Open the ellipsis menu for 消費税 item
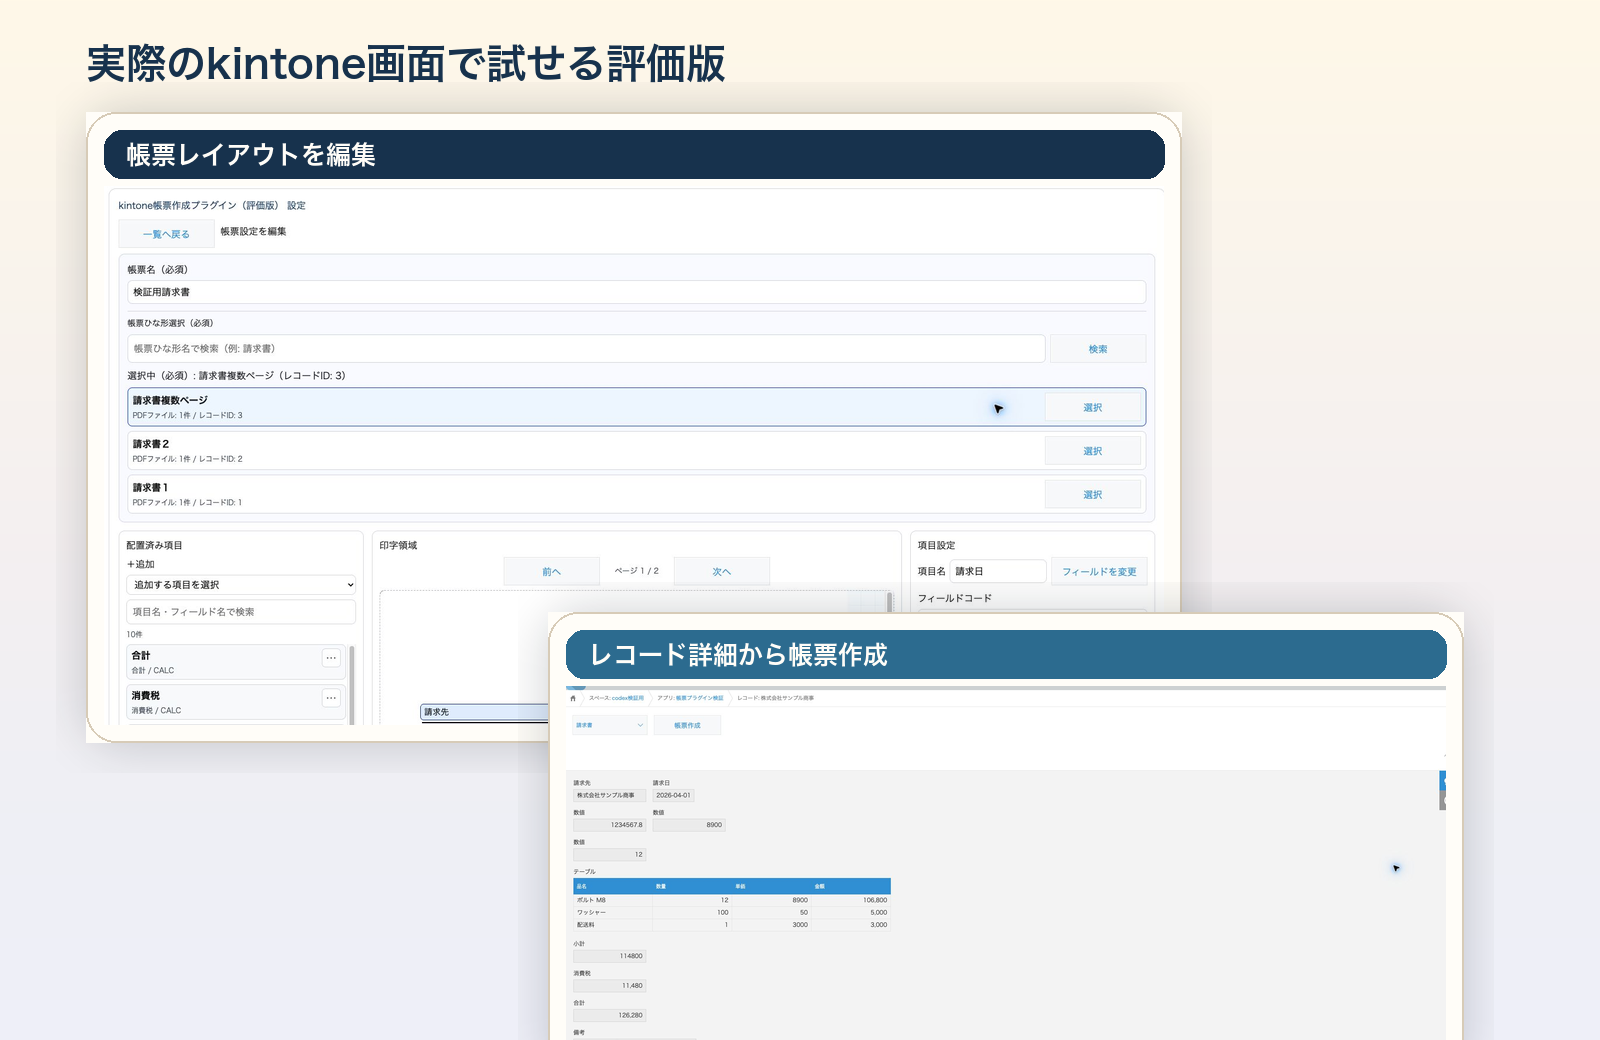The height and width of the screenshot is (1040, 1600). coord(331,698)
